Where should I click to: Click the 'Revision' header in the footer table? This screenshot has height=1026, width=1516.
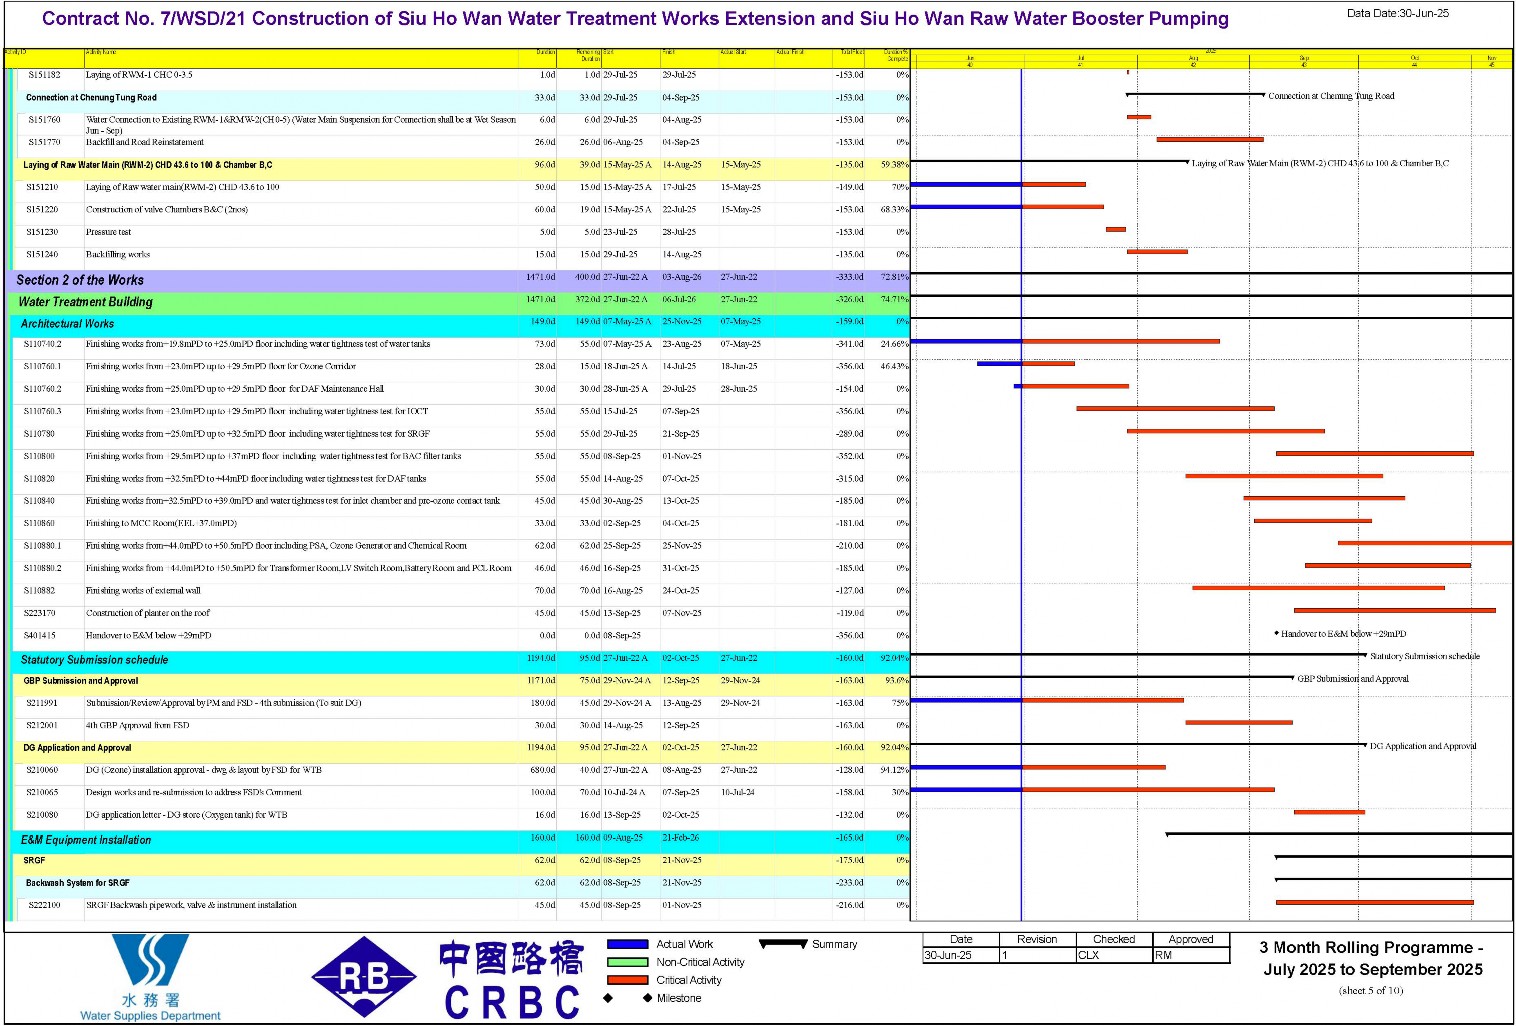point(1037,939)
